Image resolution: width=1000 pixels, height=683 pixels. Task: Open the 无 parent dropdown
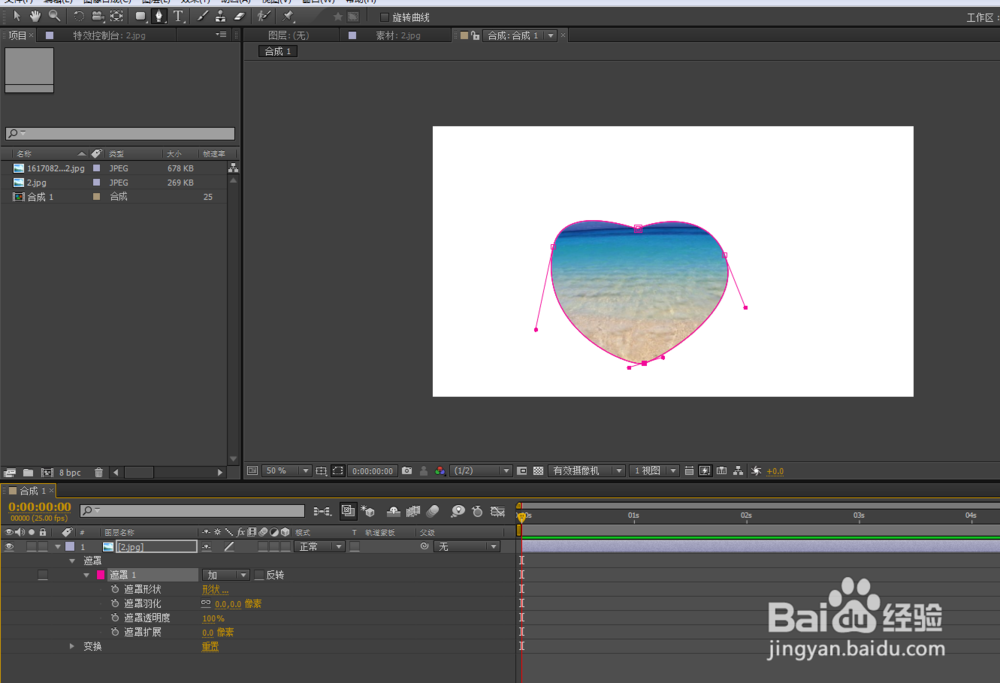point(466,547)
